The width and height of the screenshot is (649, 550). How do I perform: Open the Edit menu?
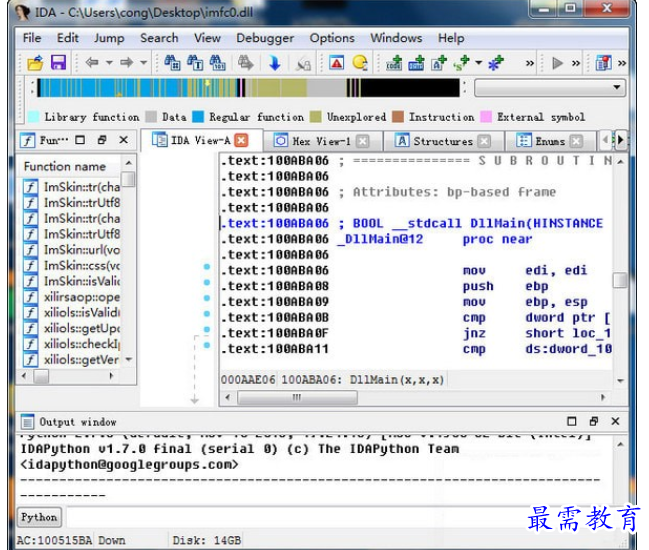pos(67,38)
